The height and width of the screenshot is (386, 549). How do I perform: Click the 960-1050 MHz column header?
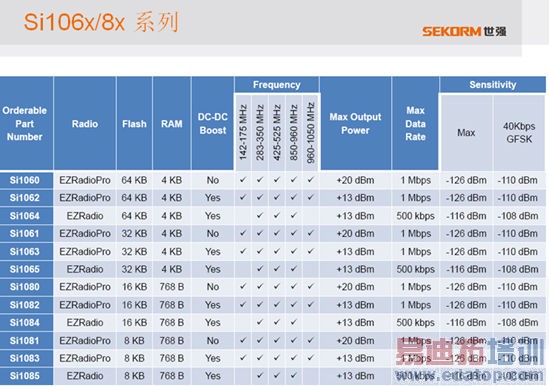(x=311, y=132)
